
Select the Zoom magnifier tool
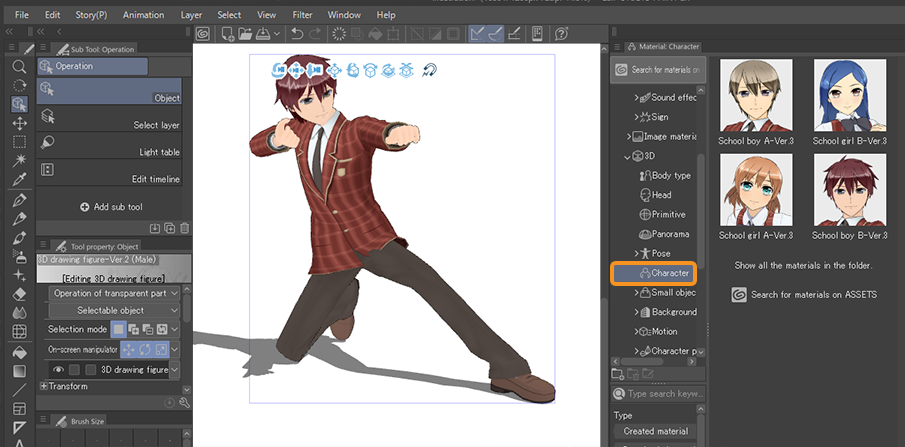coord(19,66)
